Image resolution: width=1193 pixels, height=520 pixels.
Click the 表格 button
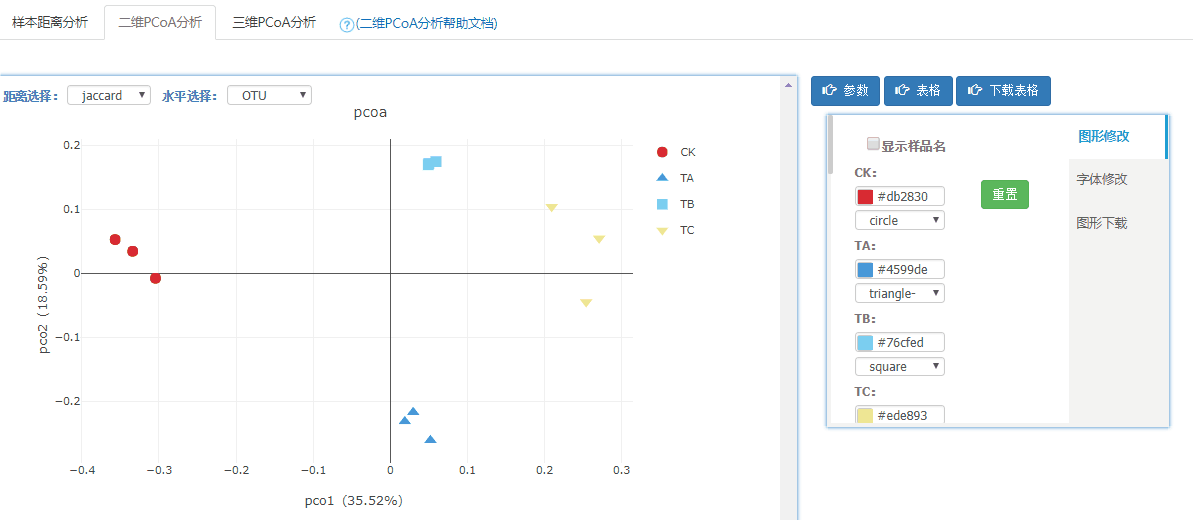(x=918, y=91)
